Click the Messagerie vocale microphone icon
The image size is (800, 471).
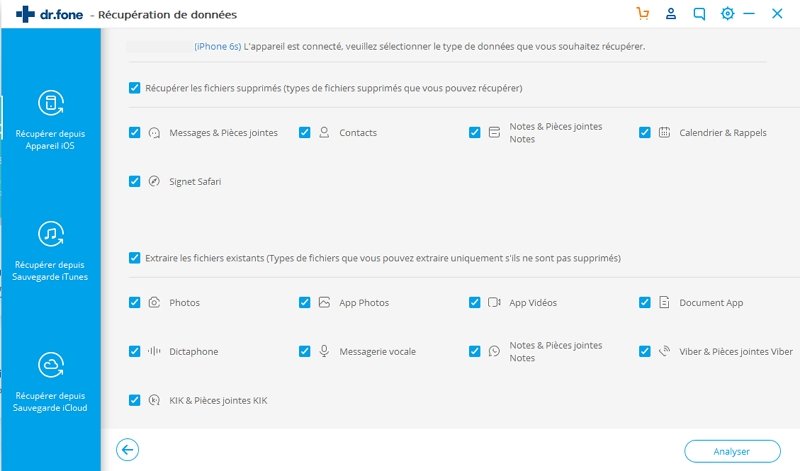tap(324, 351)
